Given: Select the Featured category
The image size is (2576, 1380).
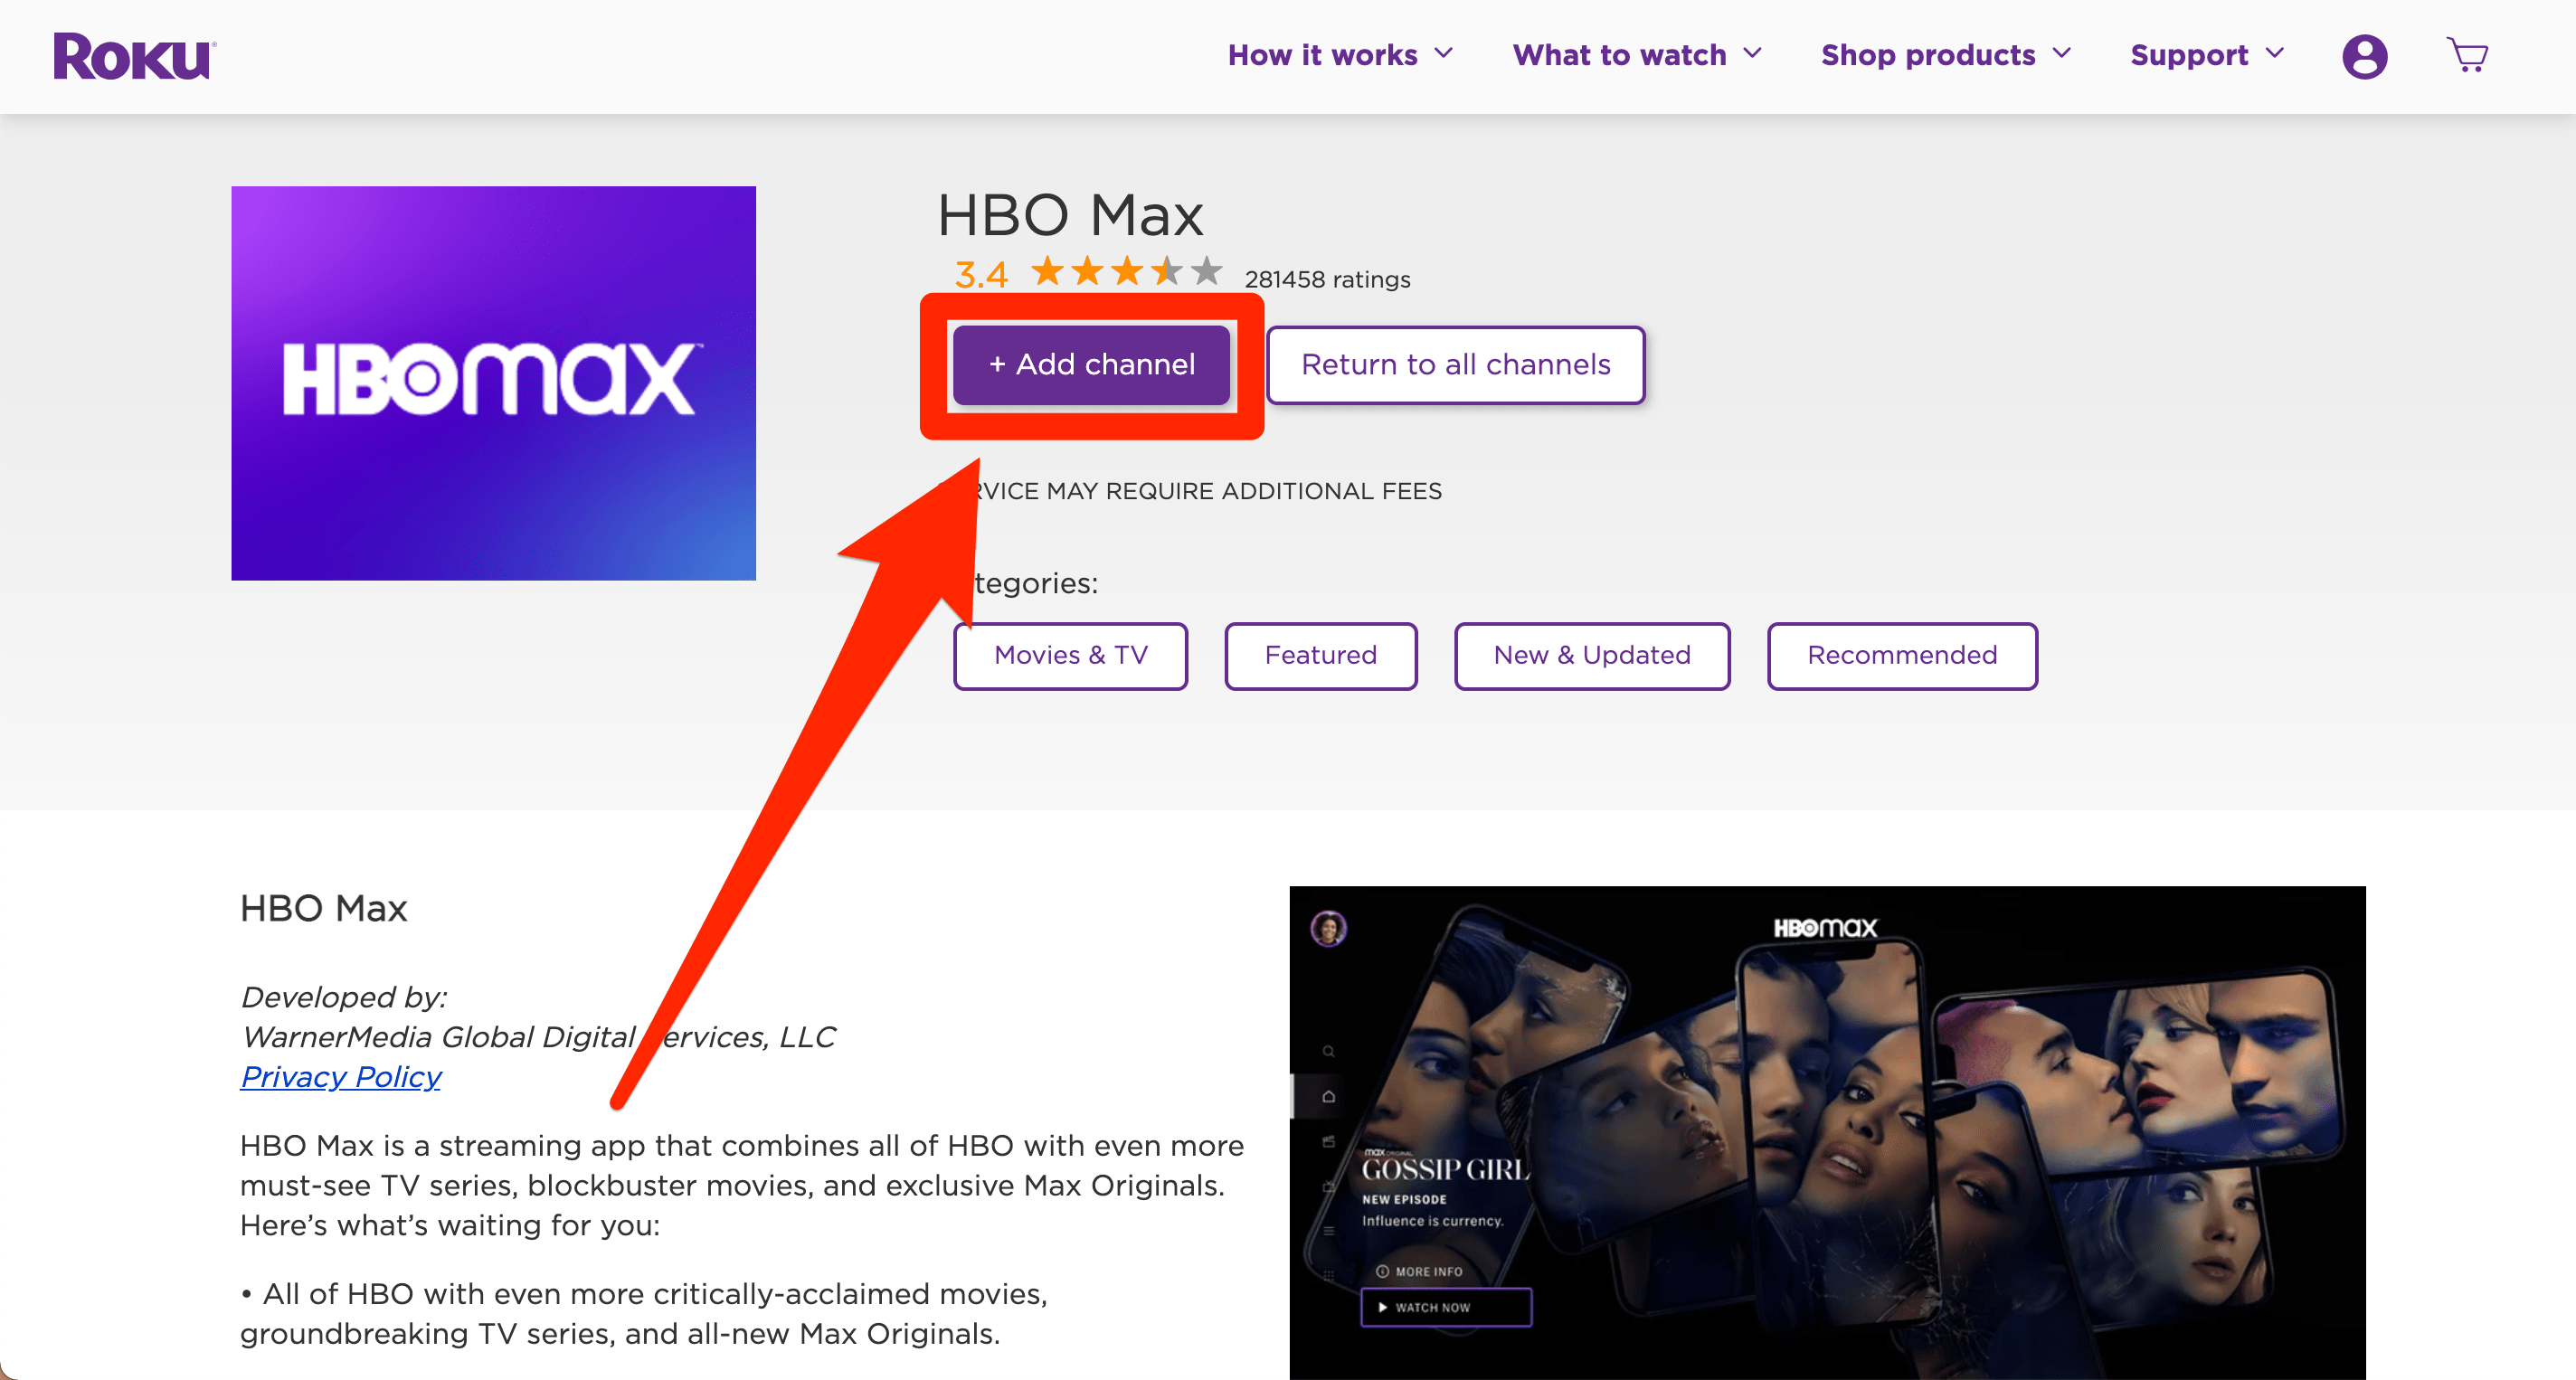Looking at the screenshot, I should coord(1320,655).
